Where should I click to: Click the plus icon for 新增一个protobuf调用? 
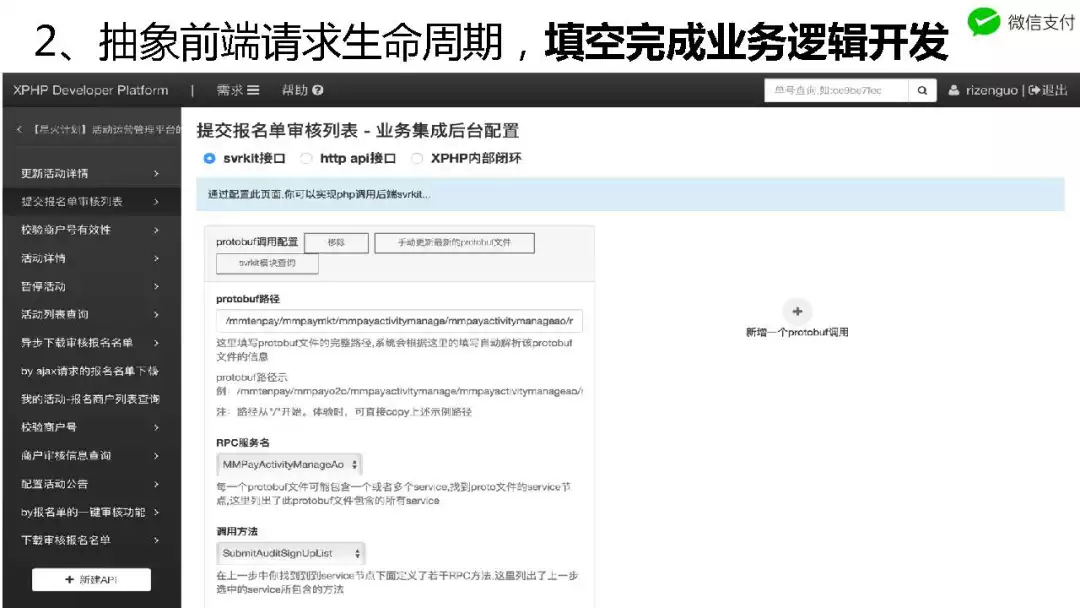pos(797,311)
